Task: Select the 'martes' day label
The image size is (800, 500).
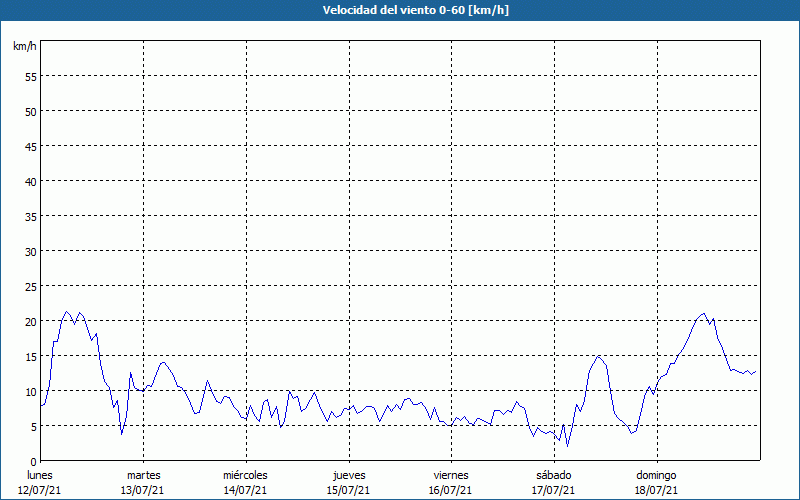Action: pyautogui.click(x=144, y=475)
